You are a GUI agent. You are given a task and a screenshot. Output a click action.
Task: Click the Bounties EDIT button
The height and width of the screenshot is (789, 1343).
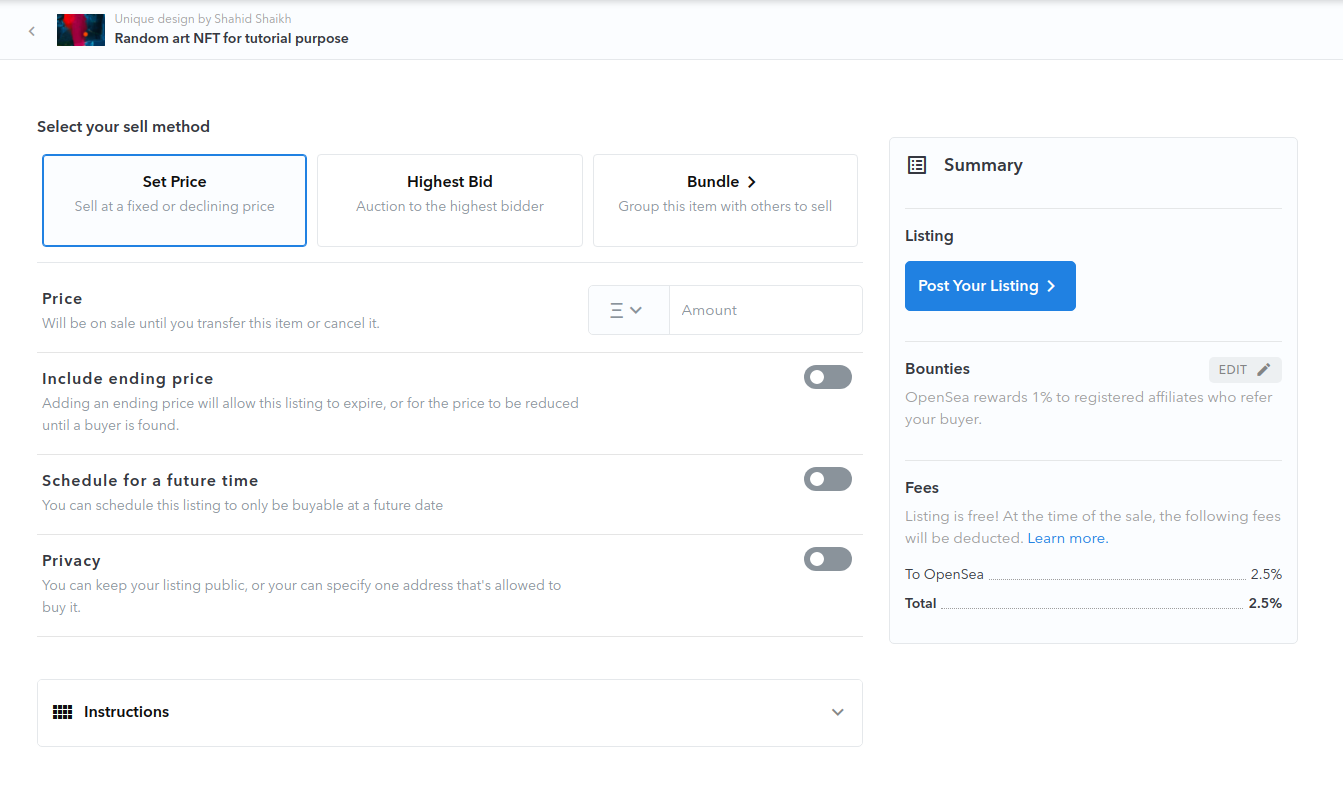[1245, 370]
